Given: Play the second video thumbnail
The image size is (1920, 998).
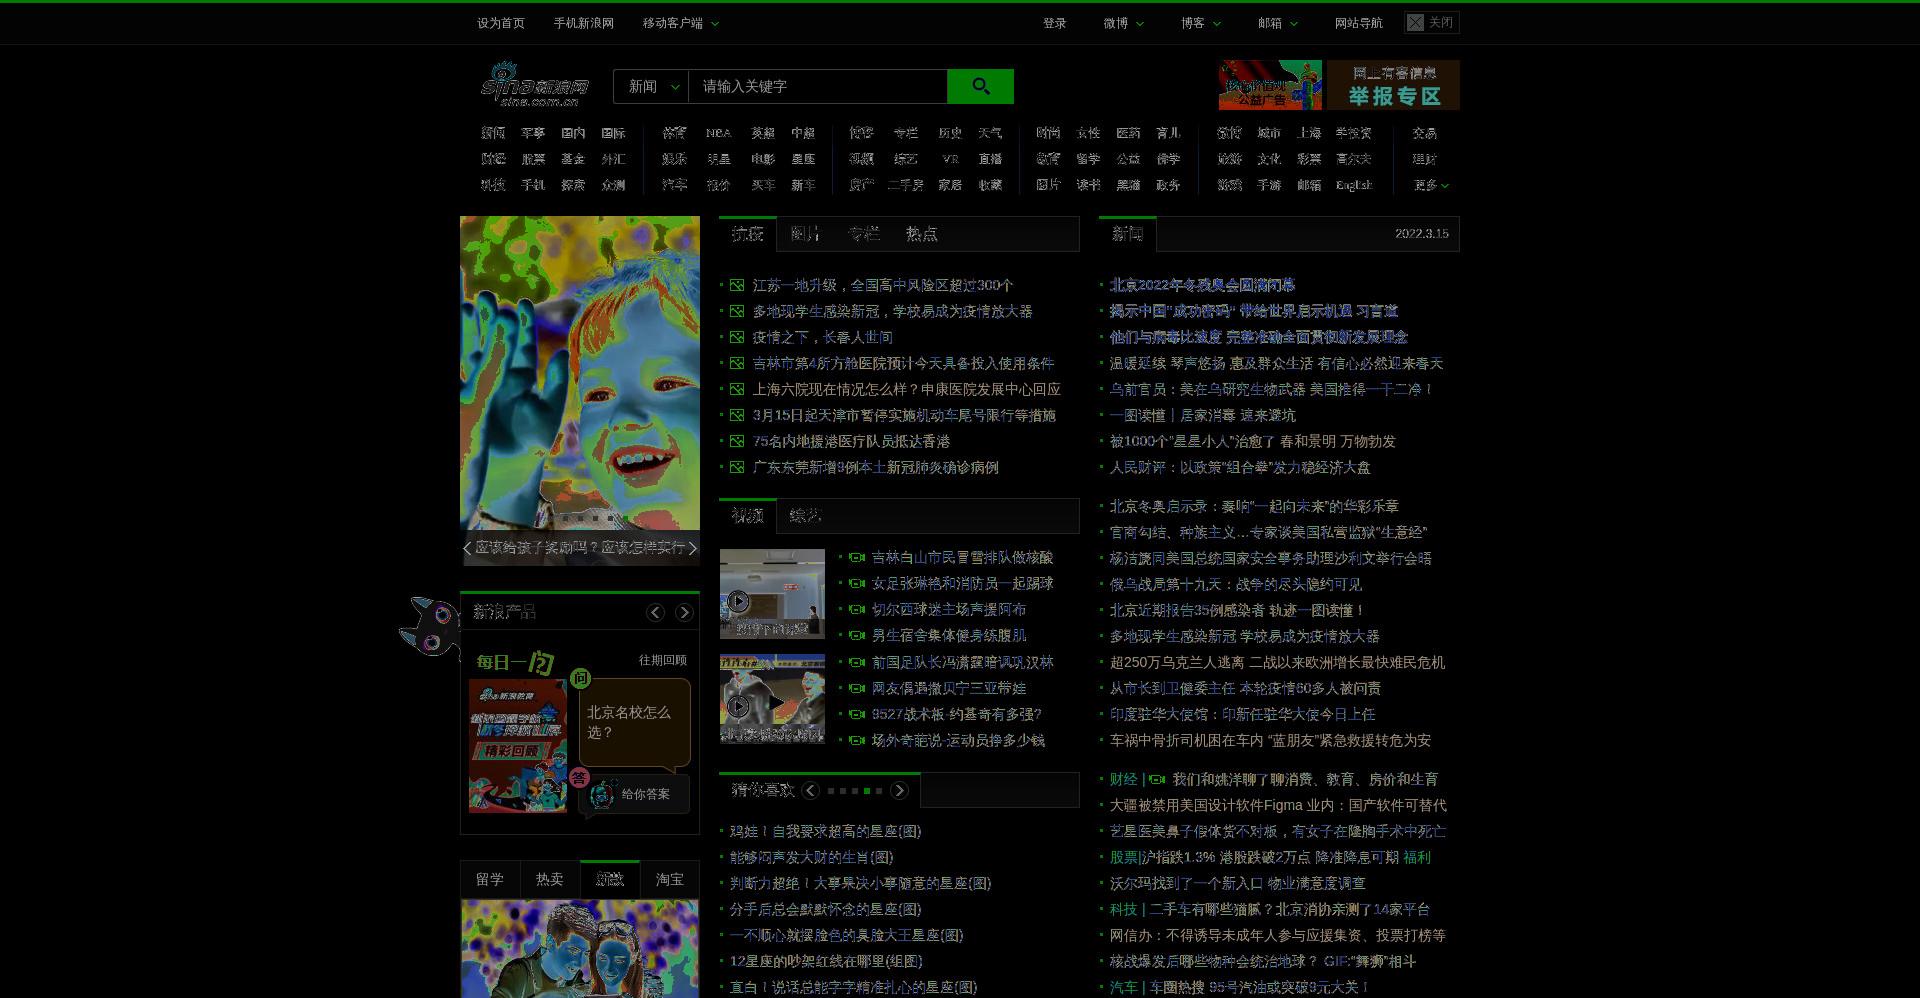Looking at the screenshot, I should [x=772, y=699].
